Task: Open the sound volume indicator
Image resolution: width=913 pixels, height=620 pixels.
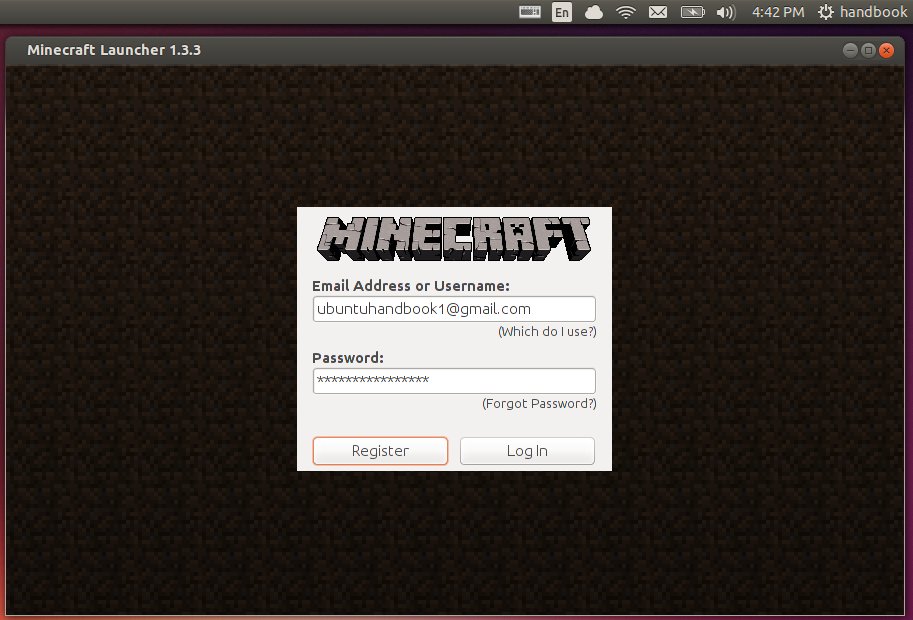Action: 726,12
